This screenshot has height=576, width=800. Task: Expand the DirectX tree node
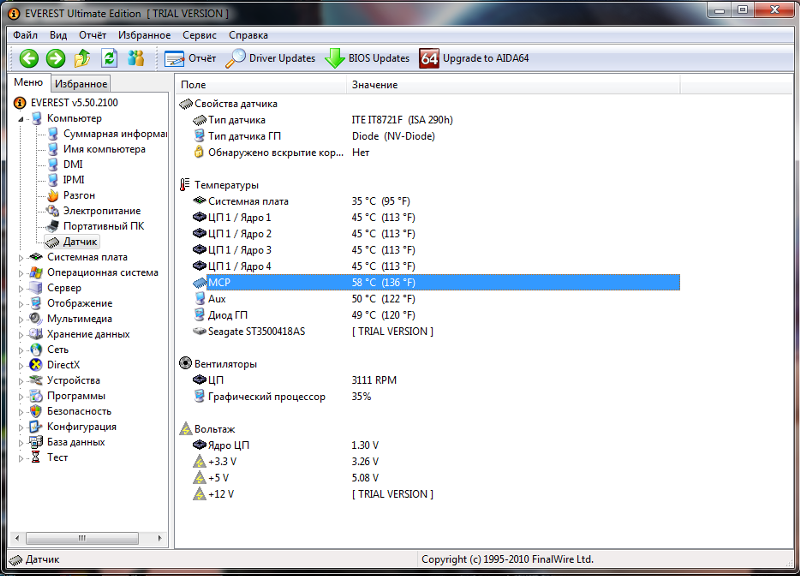tap(21, 365)
